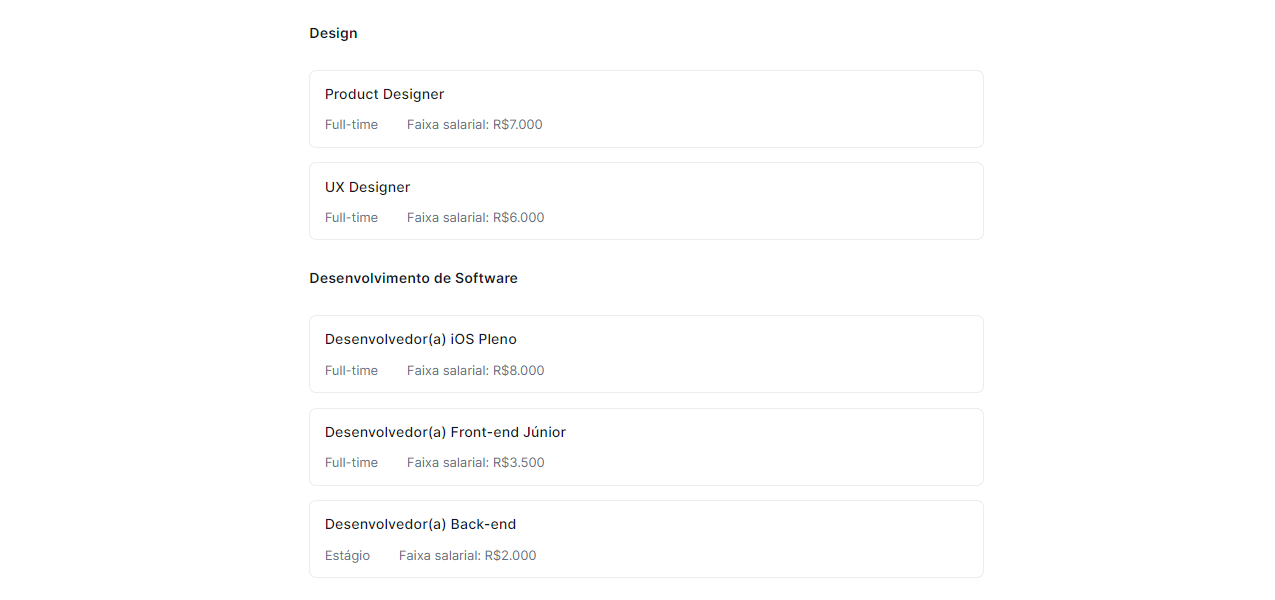Select the Desenvolvimento de Software header

pyautogui.click(x=413, y=278)
